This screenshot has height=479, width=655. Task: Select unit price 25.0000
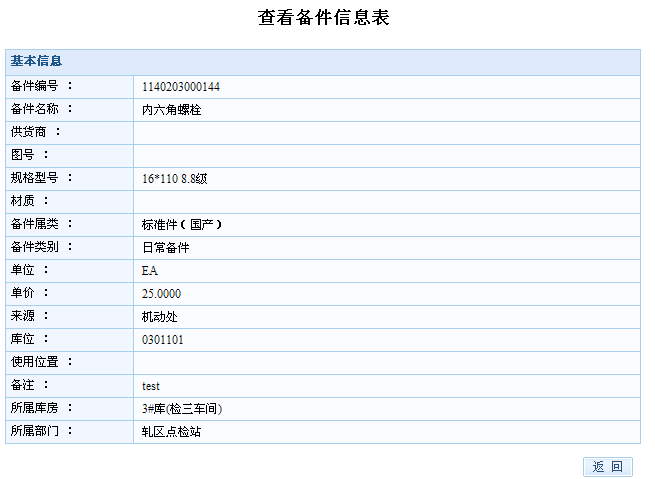pos(161,294)
